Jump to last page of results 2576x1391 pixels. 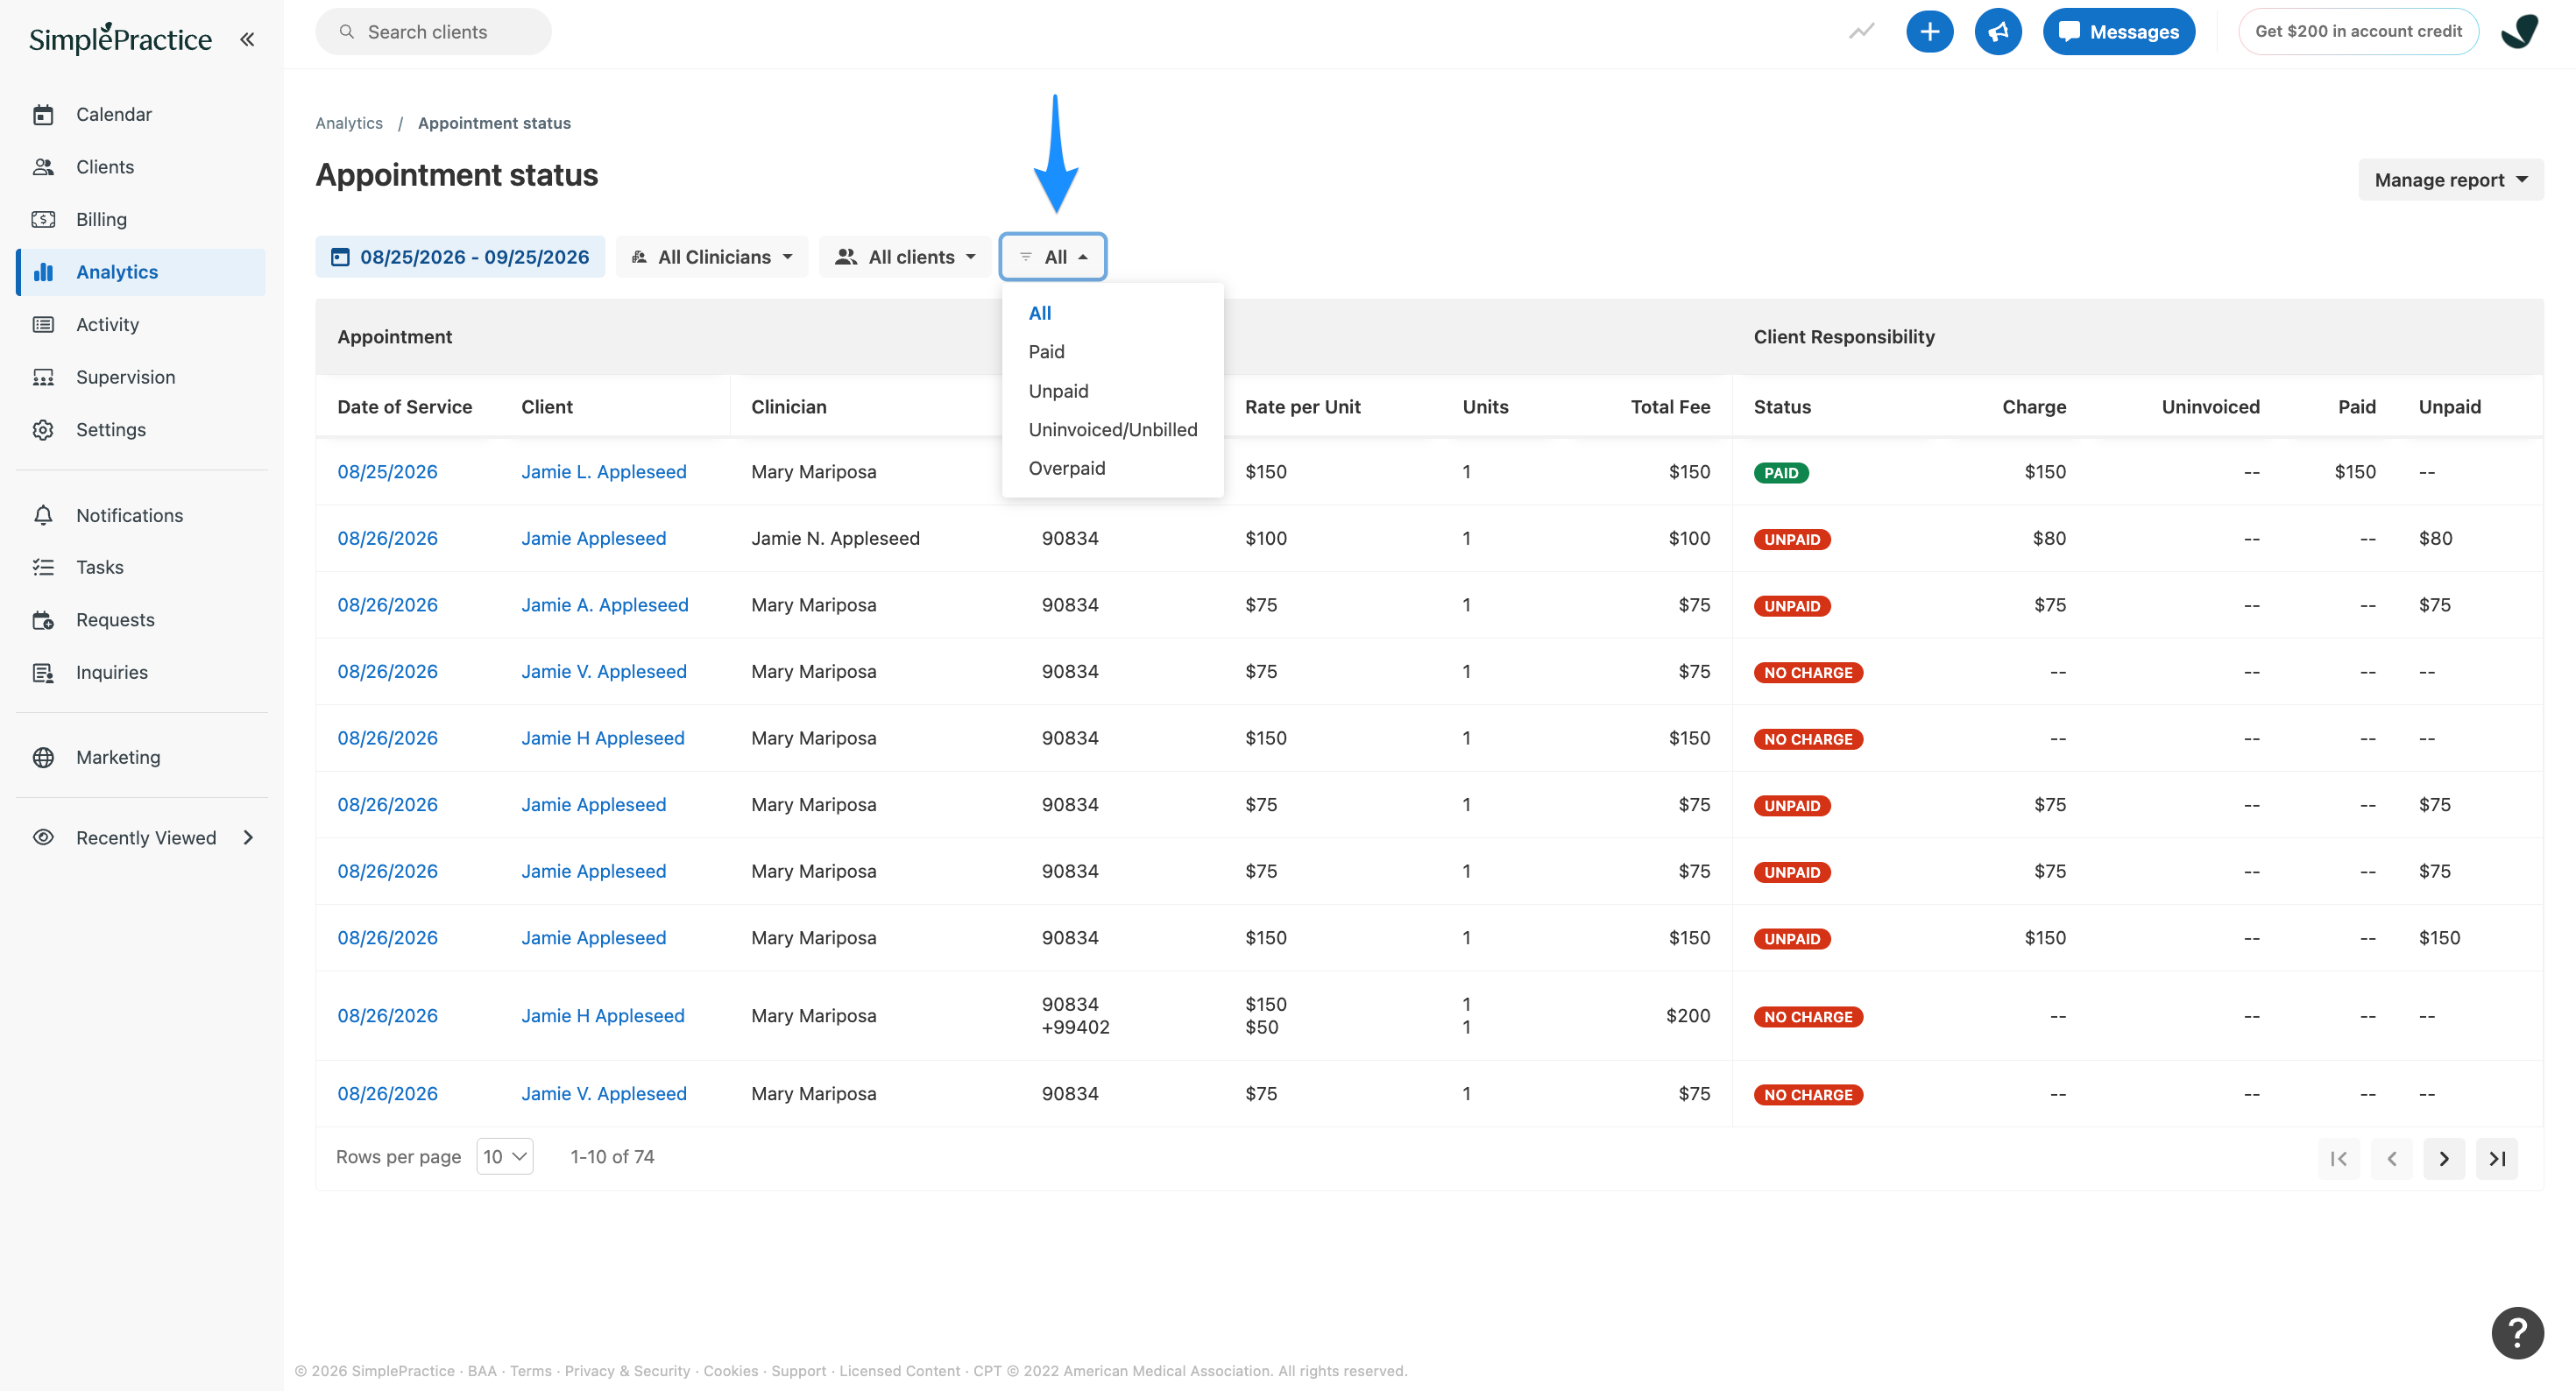tap(2496, 1159)
